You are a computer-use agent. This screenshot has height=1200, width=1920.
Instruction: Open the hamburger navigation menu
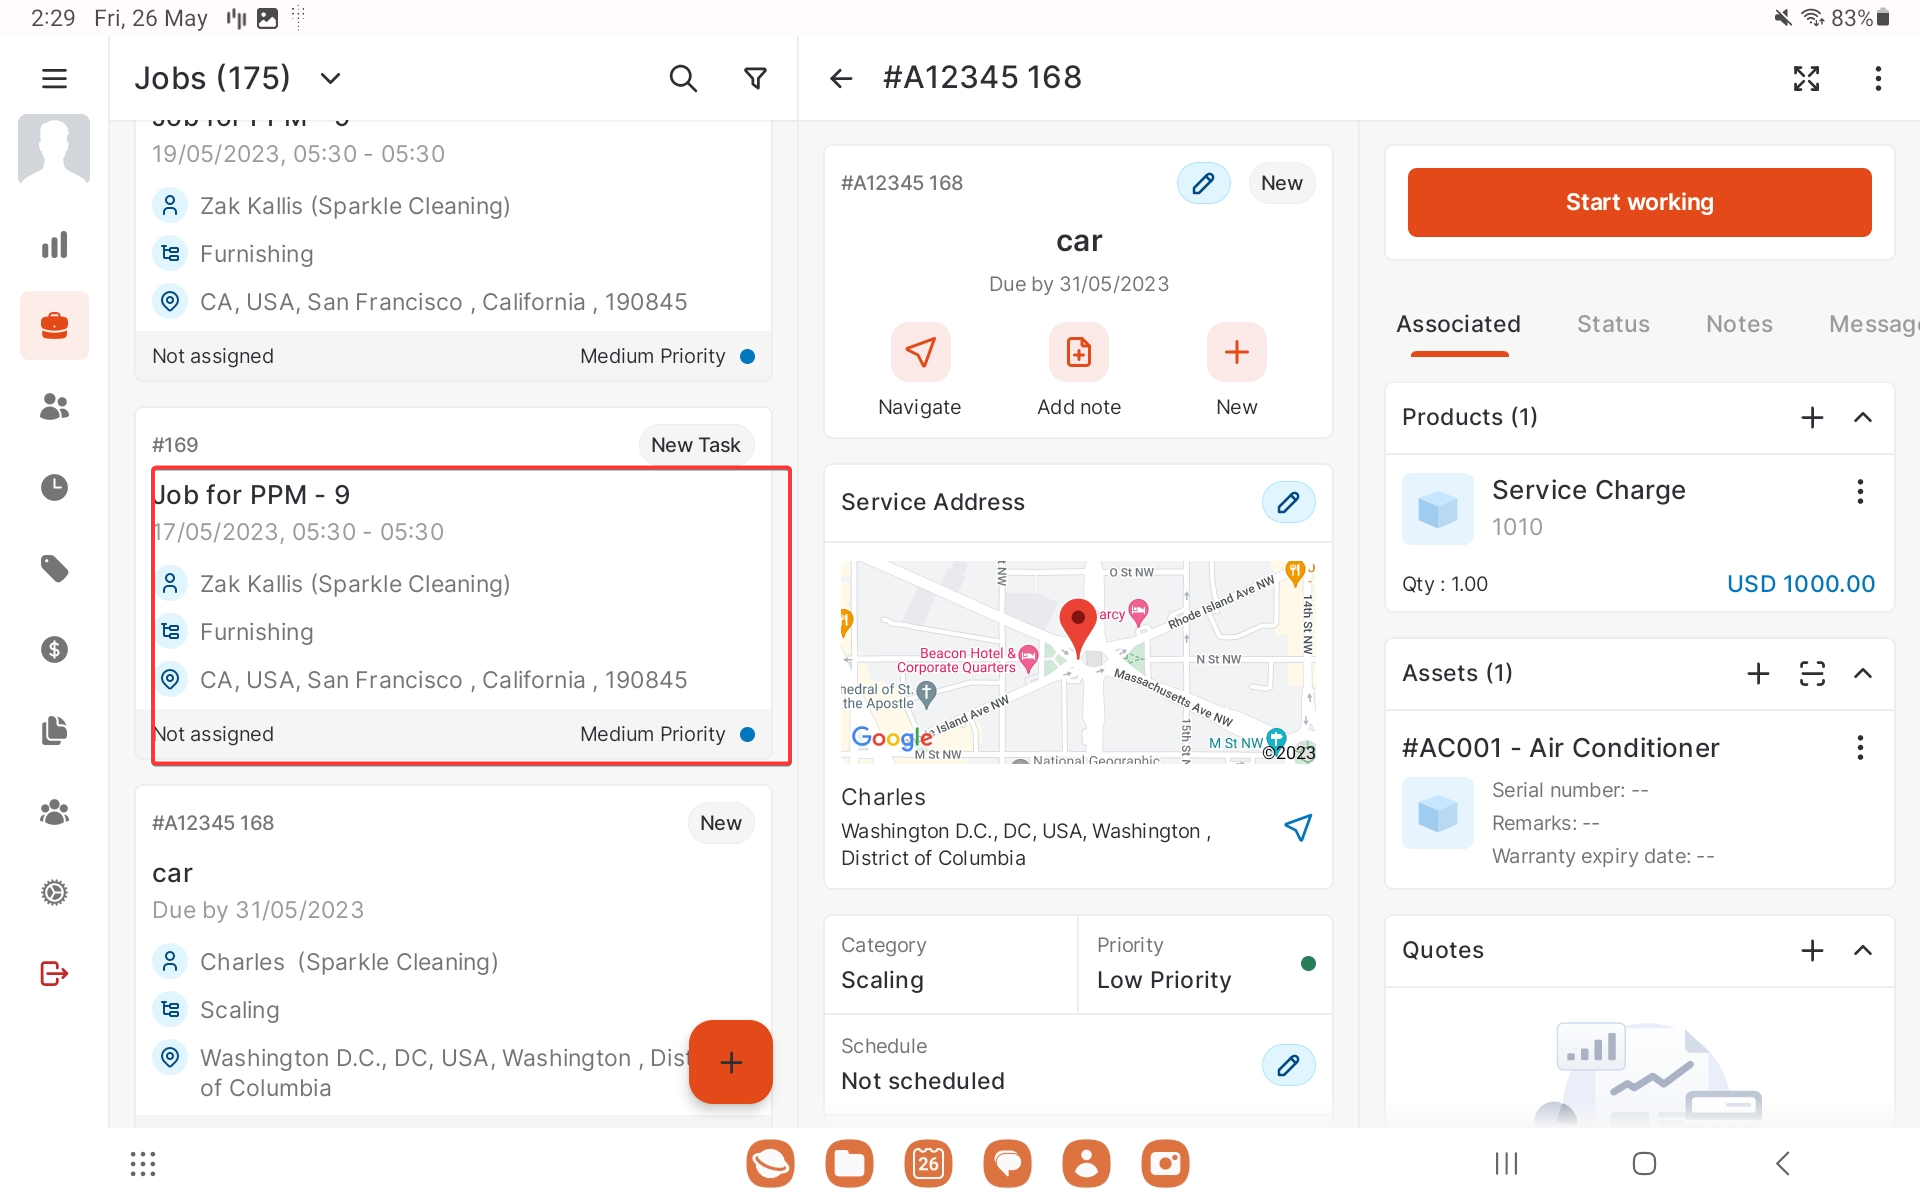tap(54, 78)
